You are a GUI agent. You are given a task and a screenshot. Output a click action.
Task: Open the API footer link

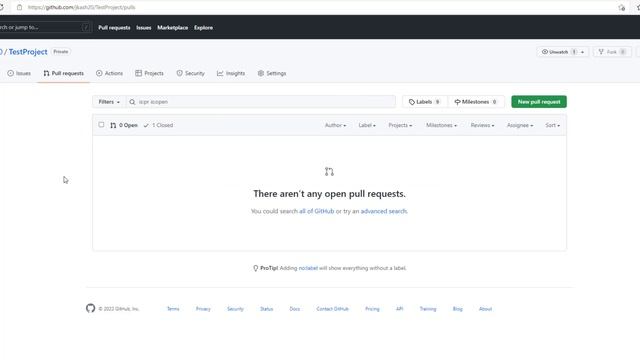pos(400,309)
